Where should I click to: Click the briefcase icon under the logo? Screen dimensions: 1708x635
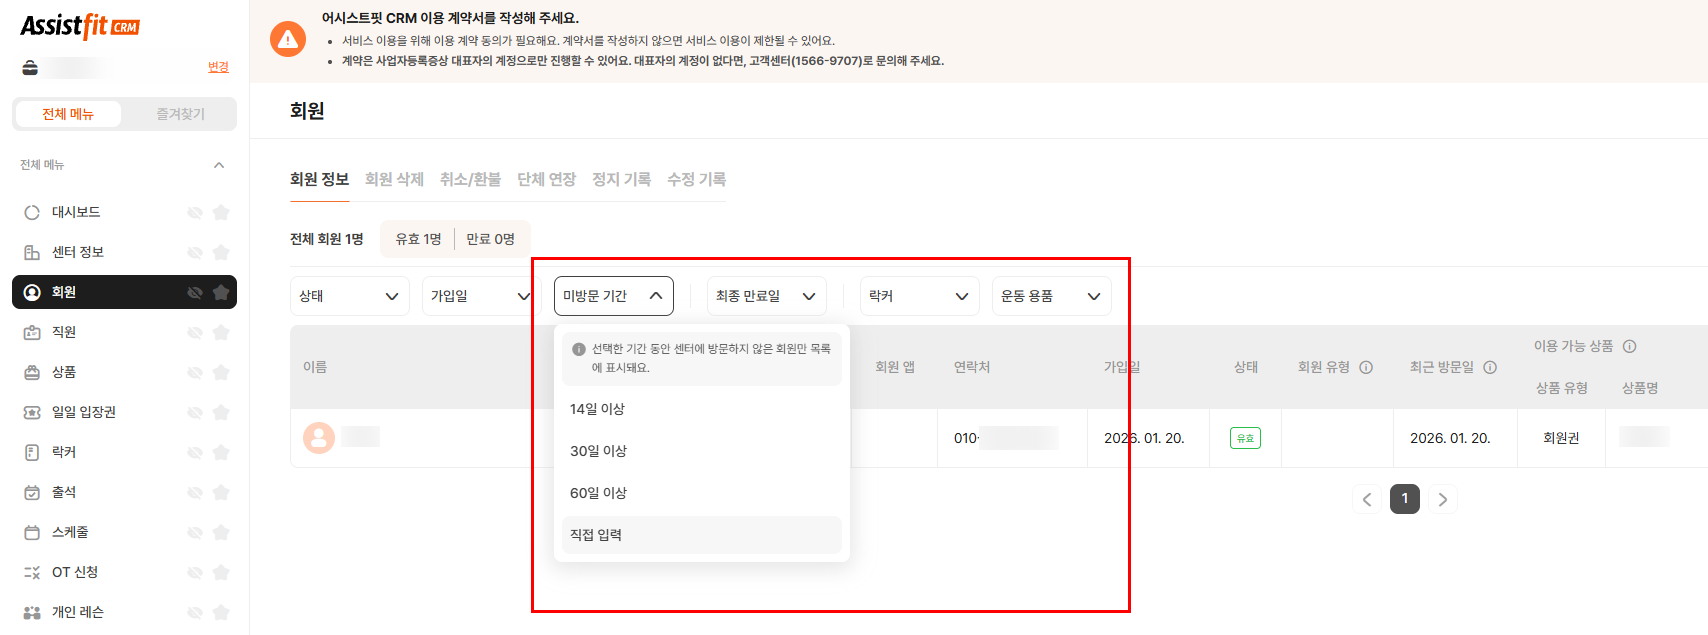pos(30,67)
